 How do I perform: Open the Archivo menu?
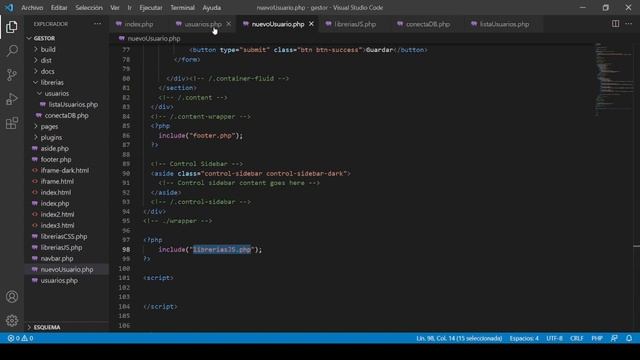coord(32,8)
